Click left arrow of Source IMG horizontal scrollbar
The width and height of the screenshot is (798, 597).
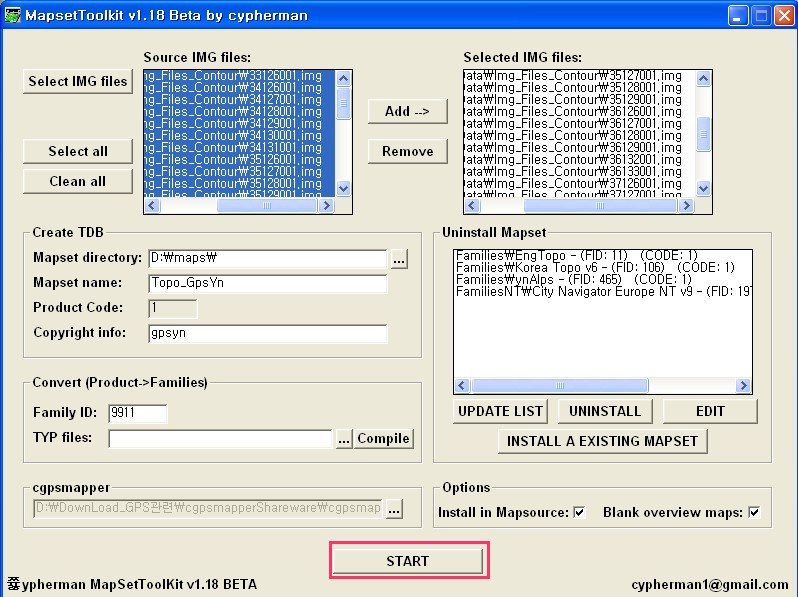152,206
